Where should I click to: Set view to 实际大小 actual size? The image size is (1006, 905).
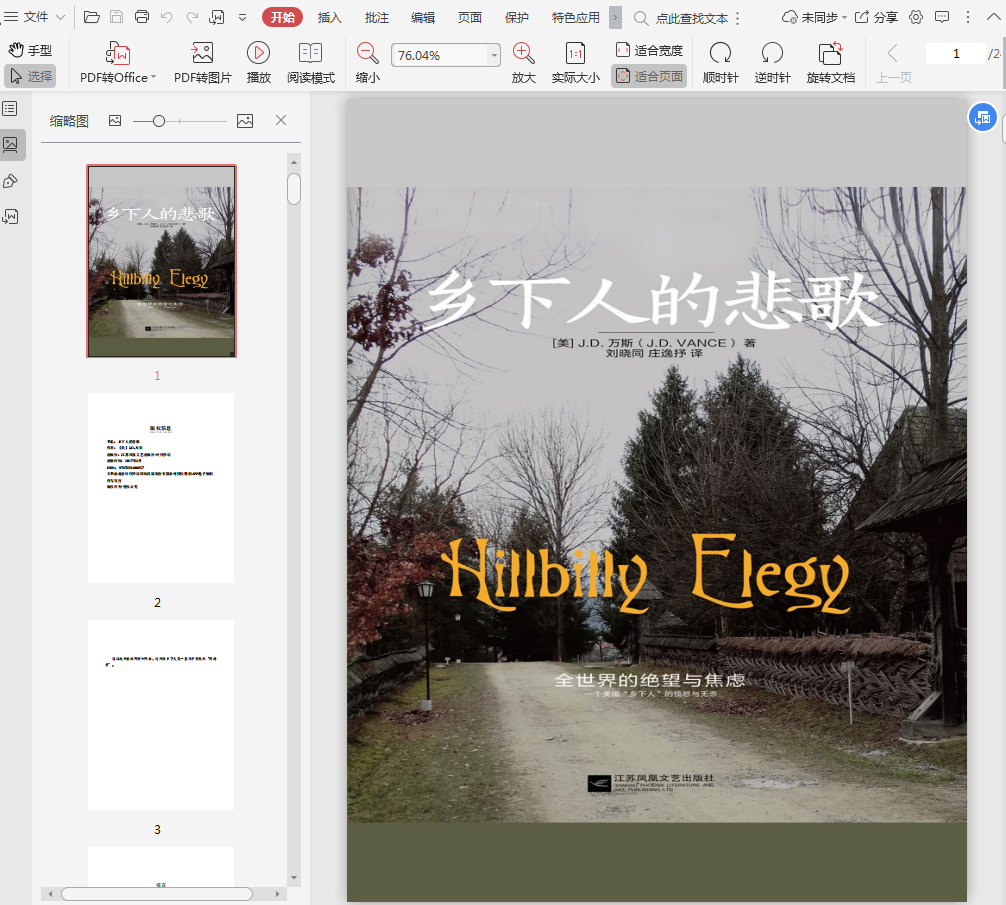(575, 63)
